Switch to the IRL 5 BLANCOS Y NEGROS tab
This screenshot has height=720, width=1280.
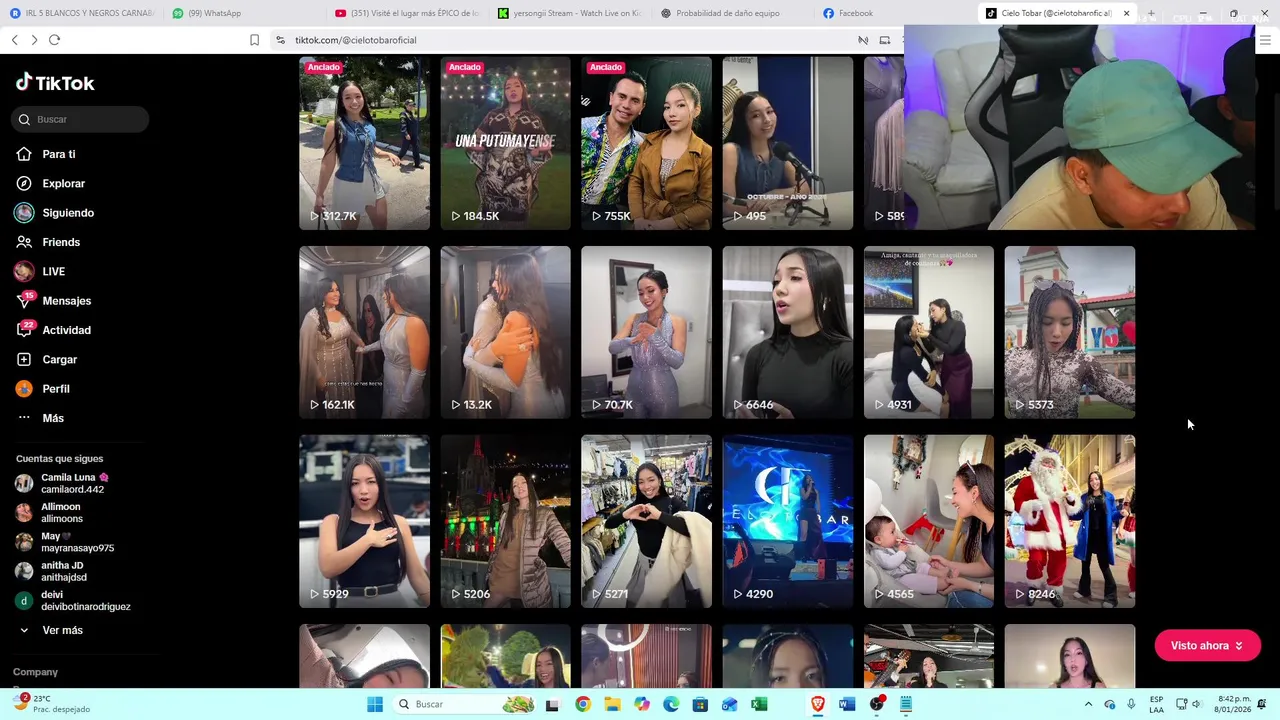pyautogui.click(x=82, y=13)
